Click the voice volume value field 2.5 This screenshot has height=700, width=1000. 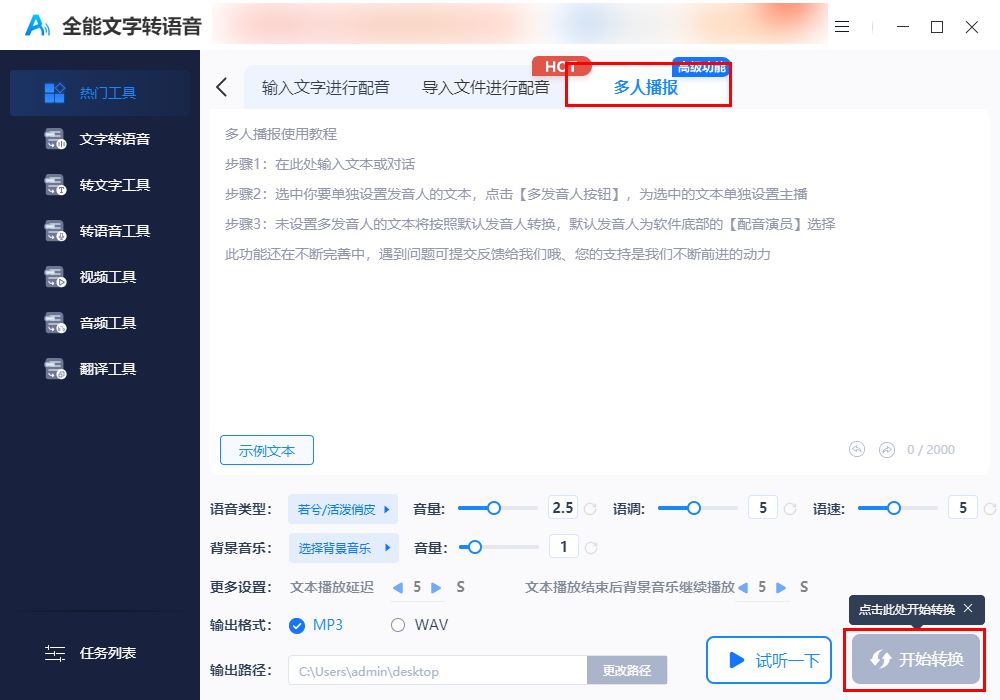562,507
